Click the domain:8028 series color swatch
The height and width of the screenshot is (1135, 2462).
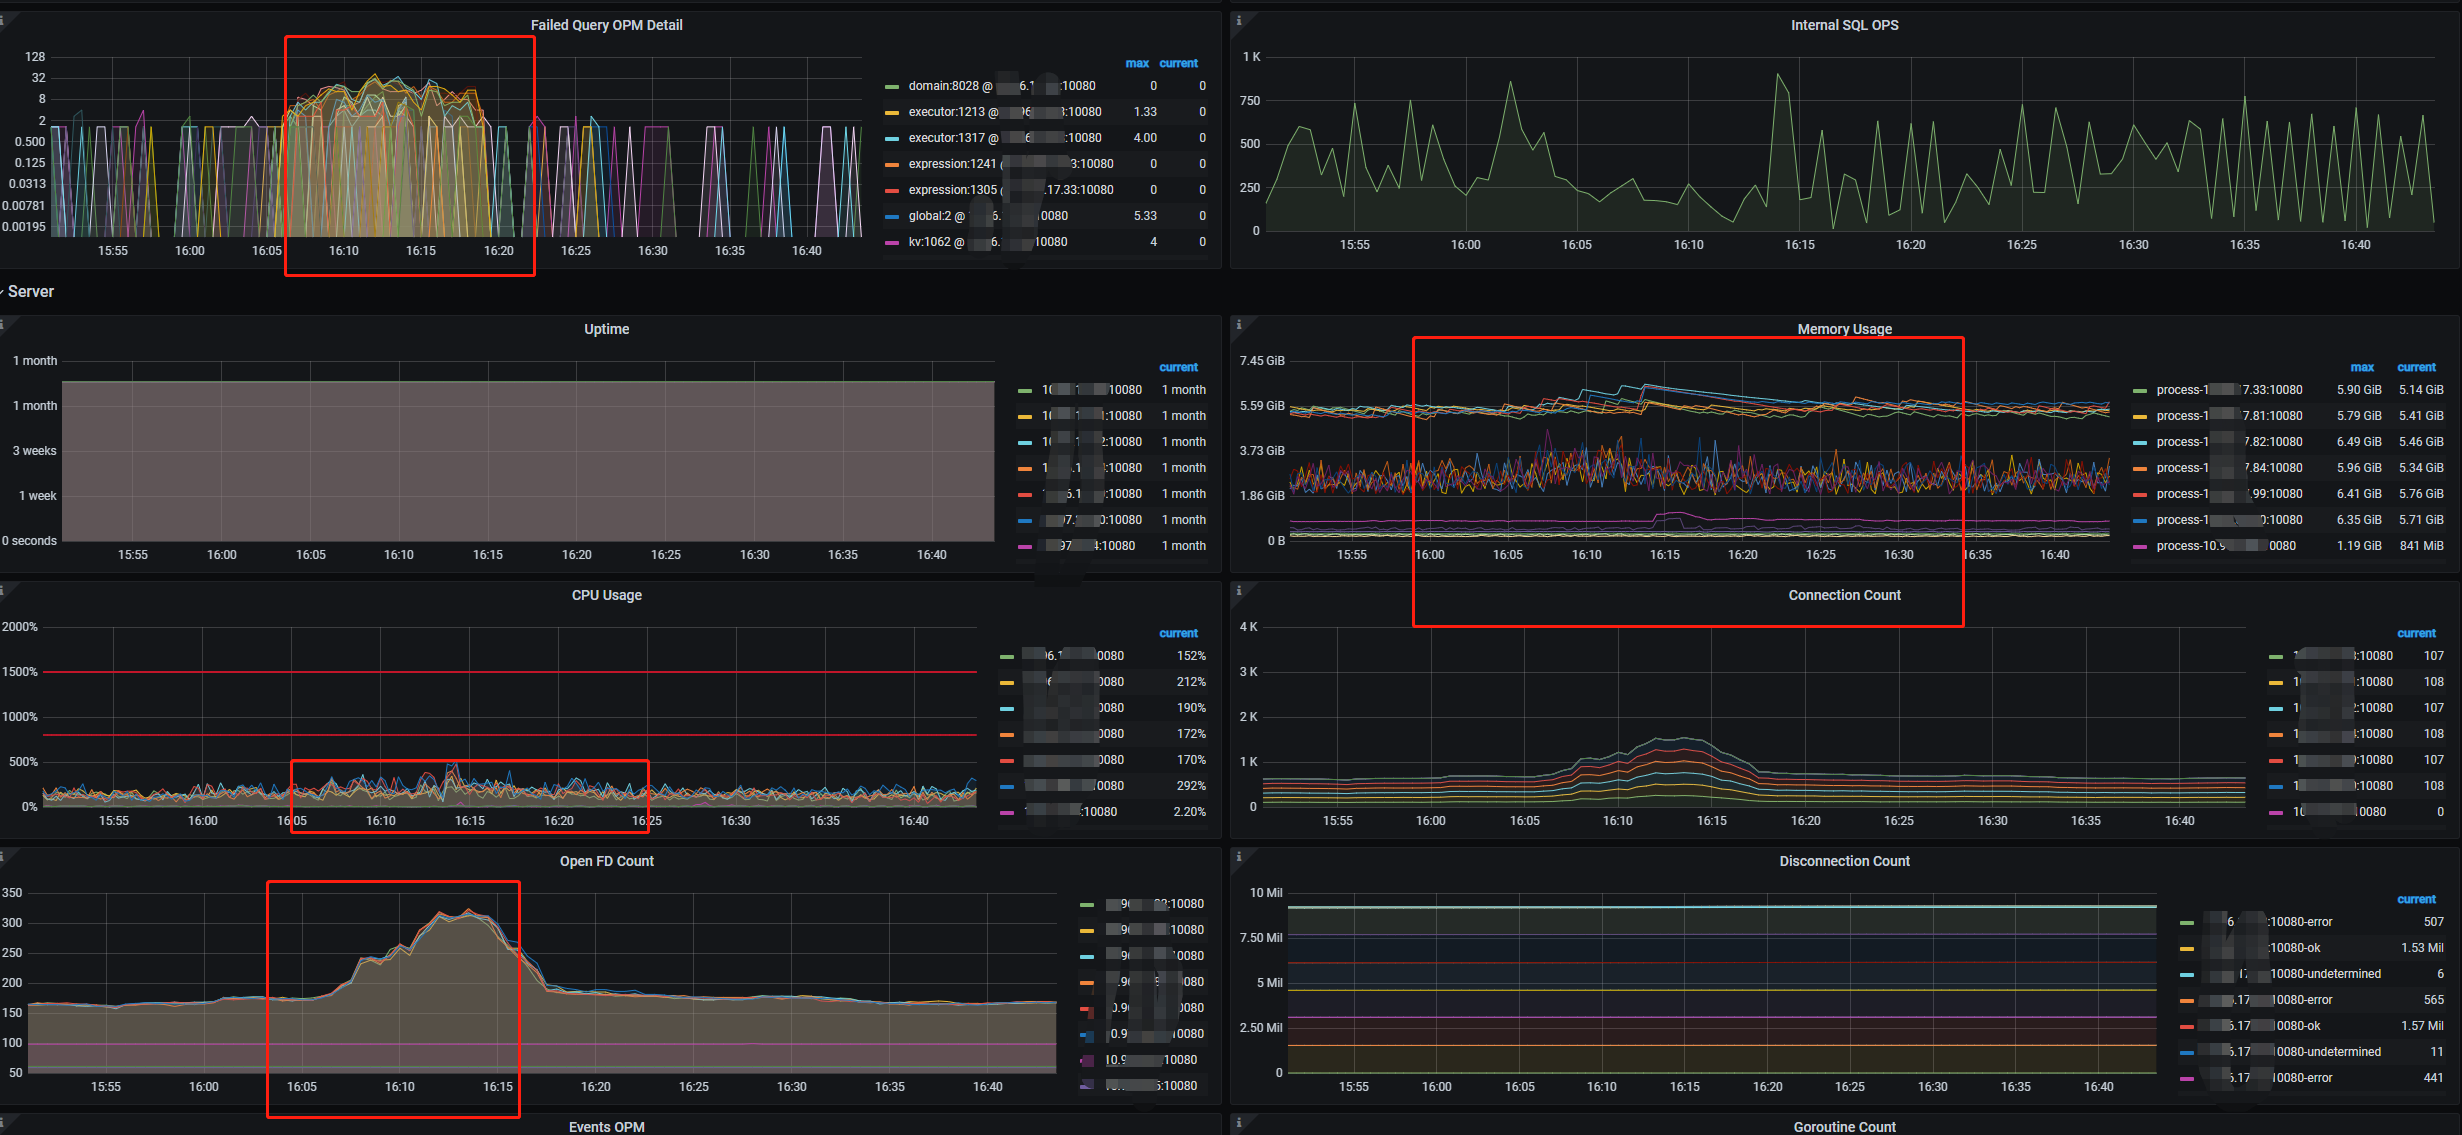892,87
